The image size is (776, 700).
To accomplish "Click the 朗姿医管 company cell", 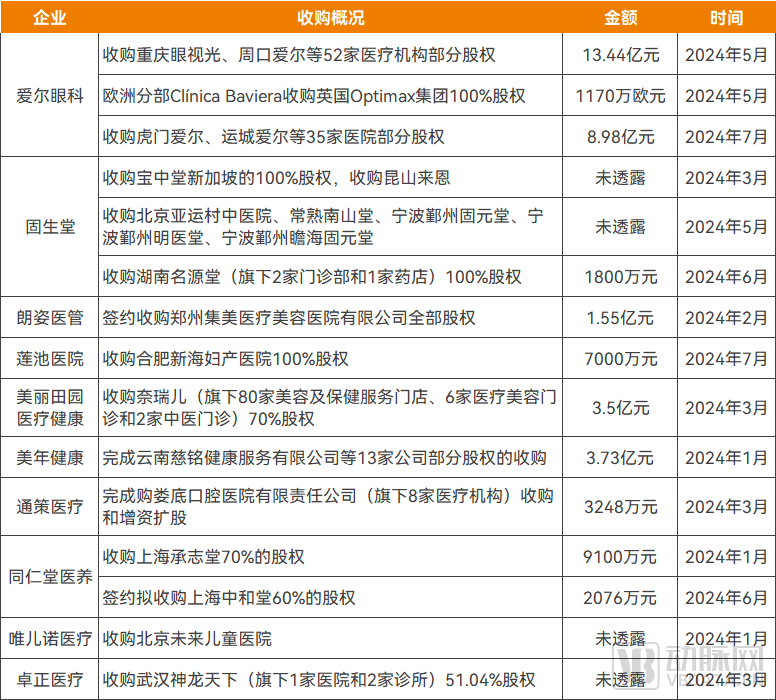I will click(49, 318).
